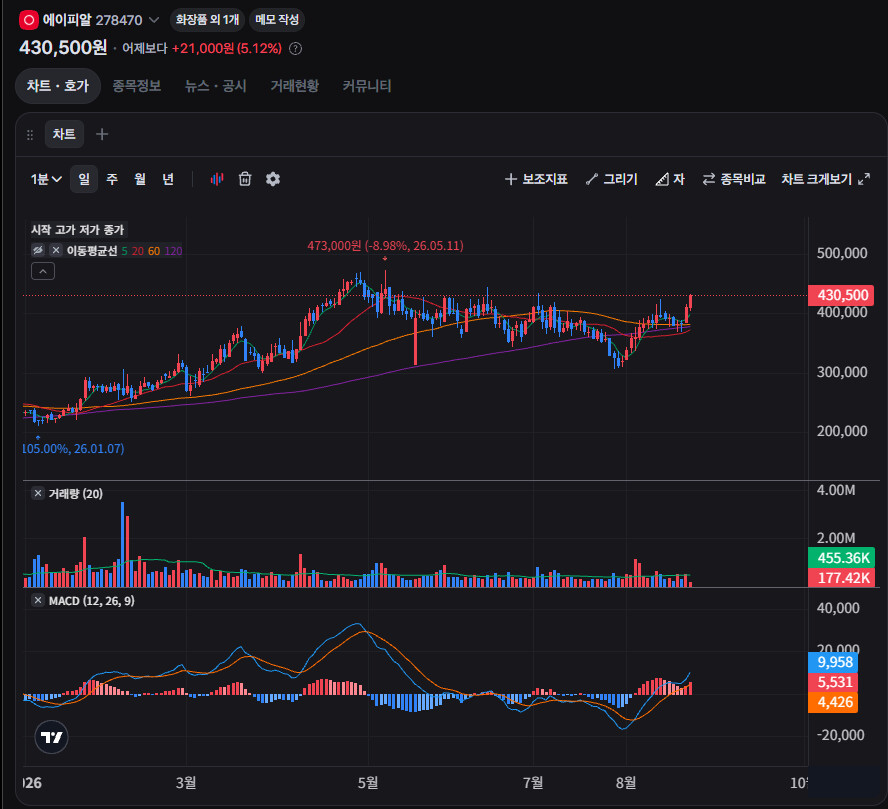888x809 pixels.
Task: Collapse the indicator legend with the up chevron
Action: 43,271
